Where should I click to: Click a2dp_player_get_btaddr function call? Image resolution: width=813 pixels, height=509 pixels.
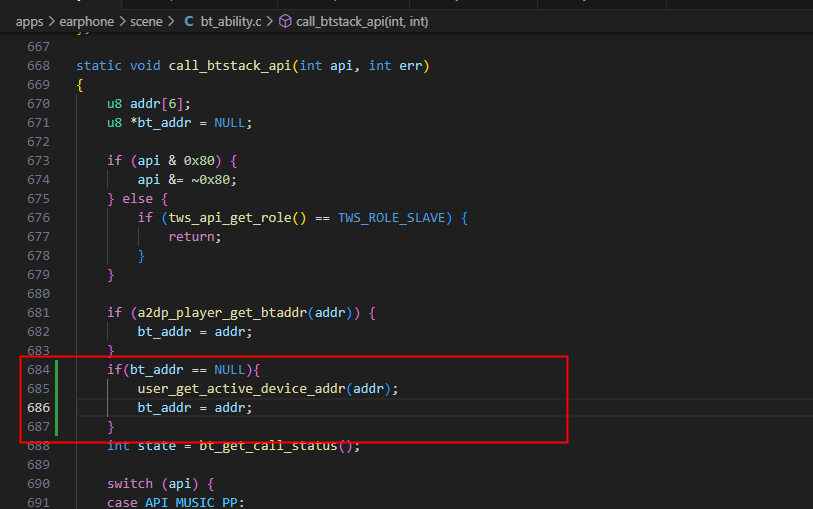(x=222, y=313)
